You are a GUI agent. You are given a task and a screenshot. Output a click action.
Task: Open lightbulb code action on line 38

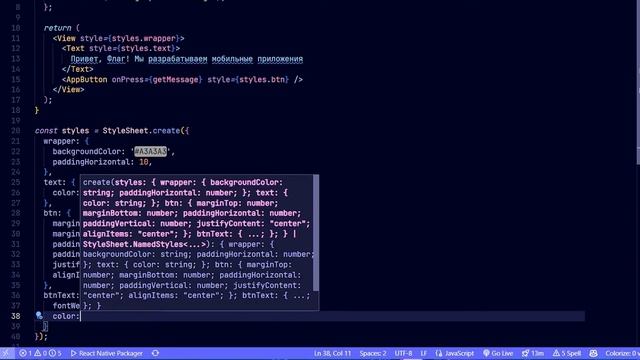[39, 316]
